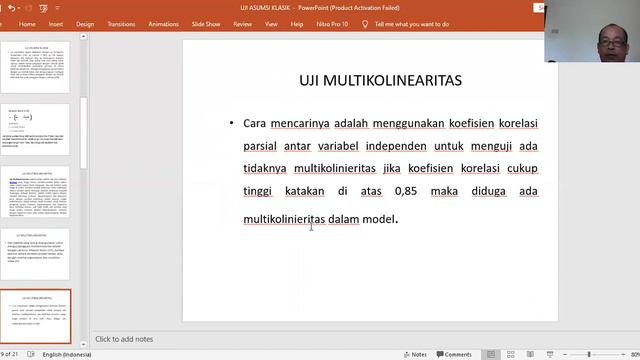This screenshot has width=640, height=360.
Task: Open the Undo history dropdown arrow
Action: (x=19, y=8)
